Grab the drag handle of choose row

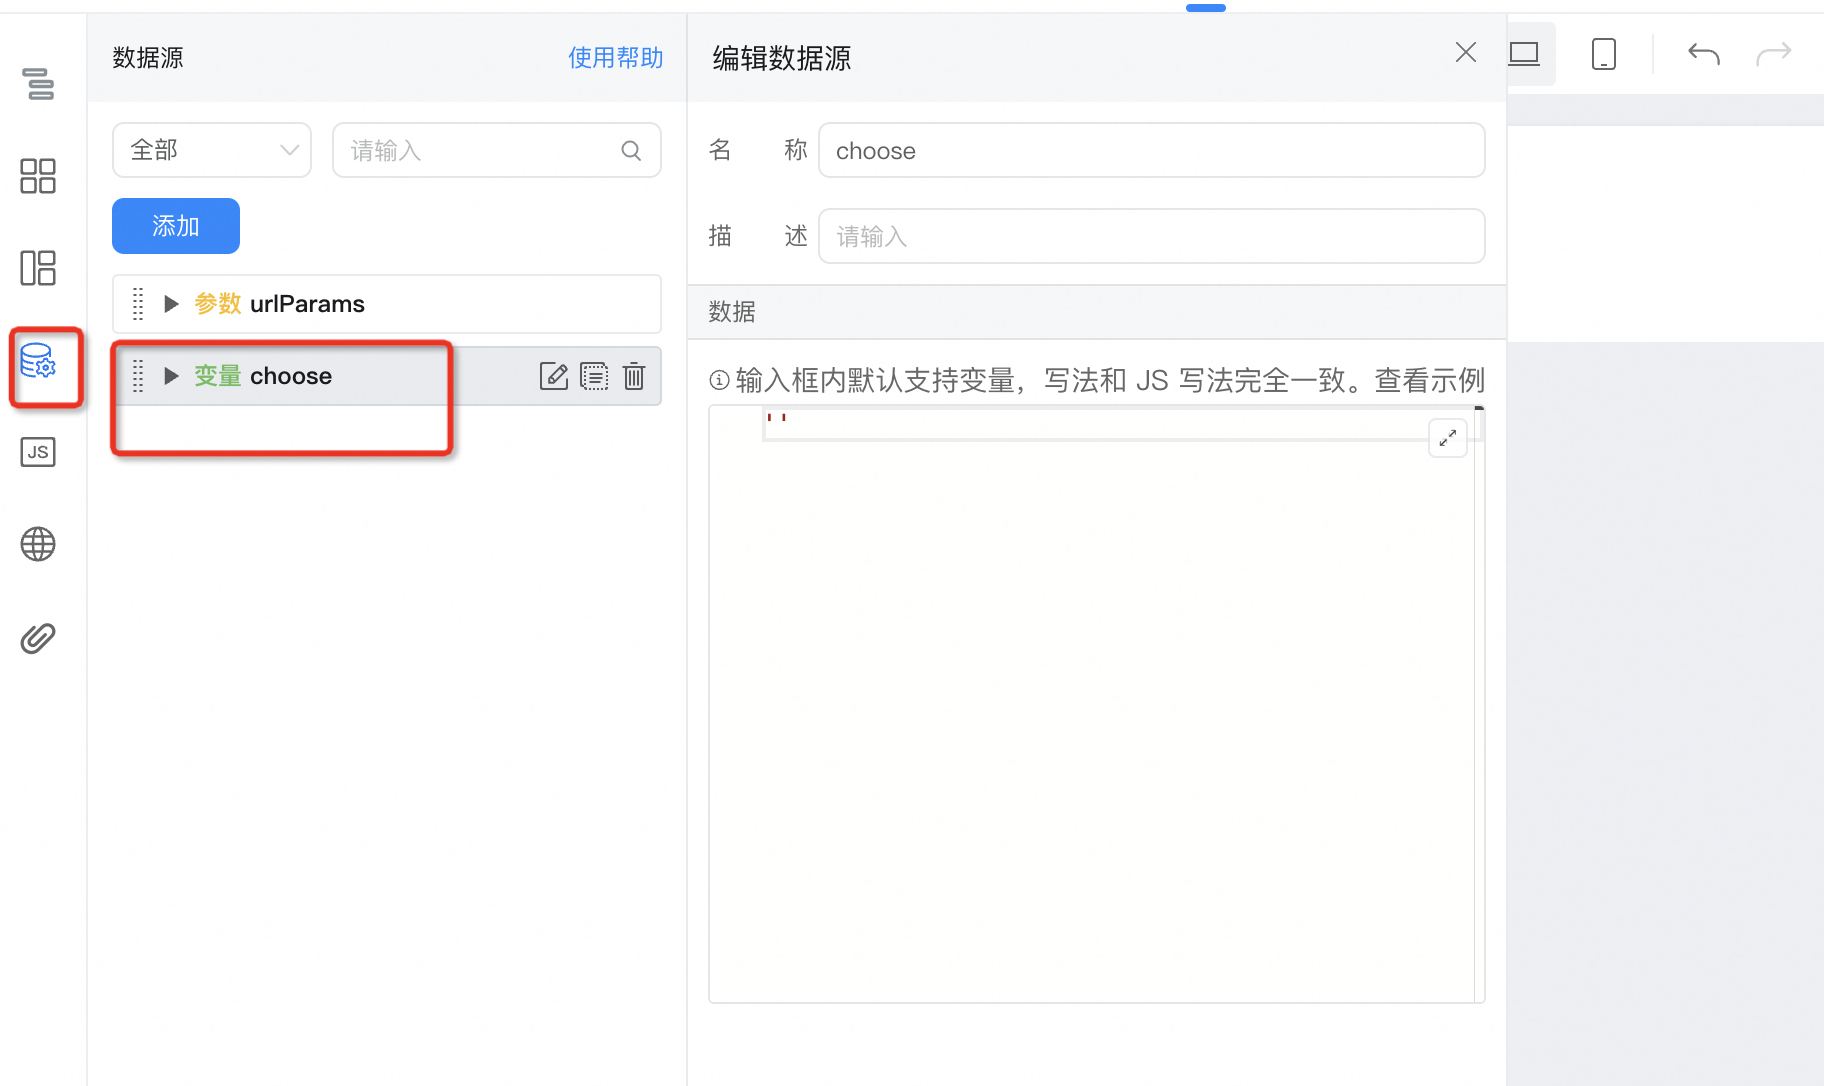(x=138, y=376)
